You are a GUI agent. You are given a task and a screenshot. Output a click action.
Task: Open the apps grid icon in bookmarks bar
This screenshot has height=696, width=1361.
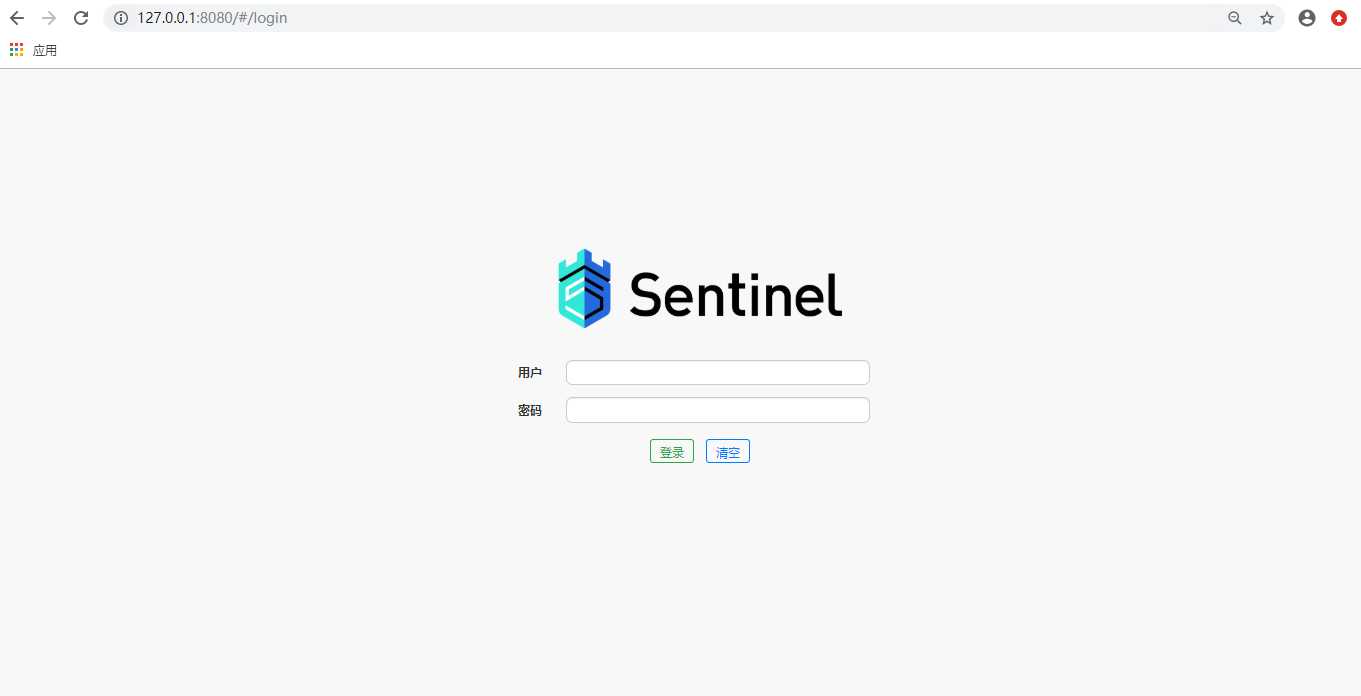17,50
